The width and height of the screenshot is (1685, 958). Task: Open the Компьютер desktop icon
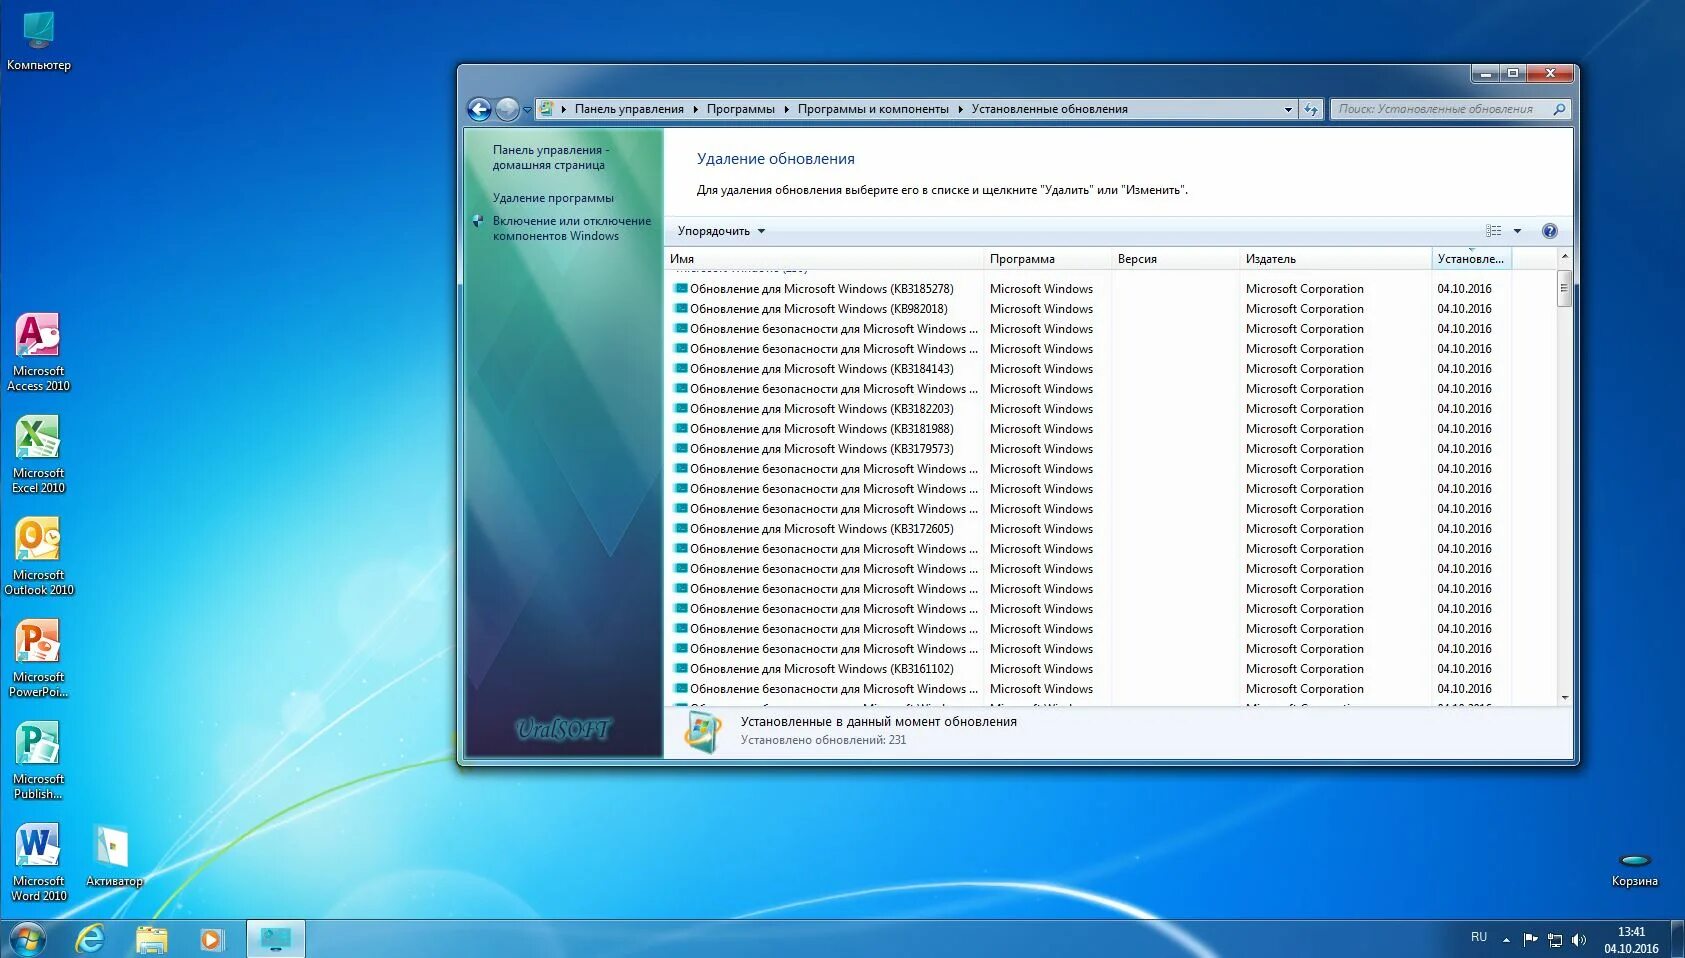[38, 41]
